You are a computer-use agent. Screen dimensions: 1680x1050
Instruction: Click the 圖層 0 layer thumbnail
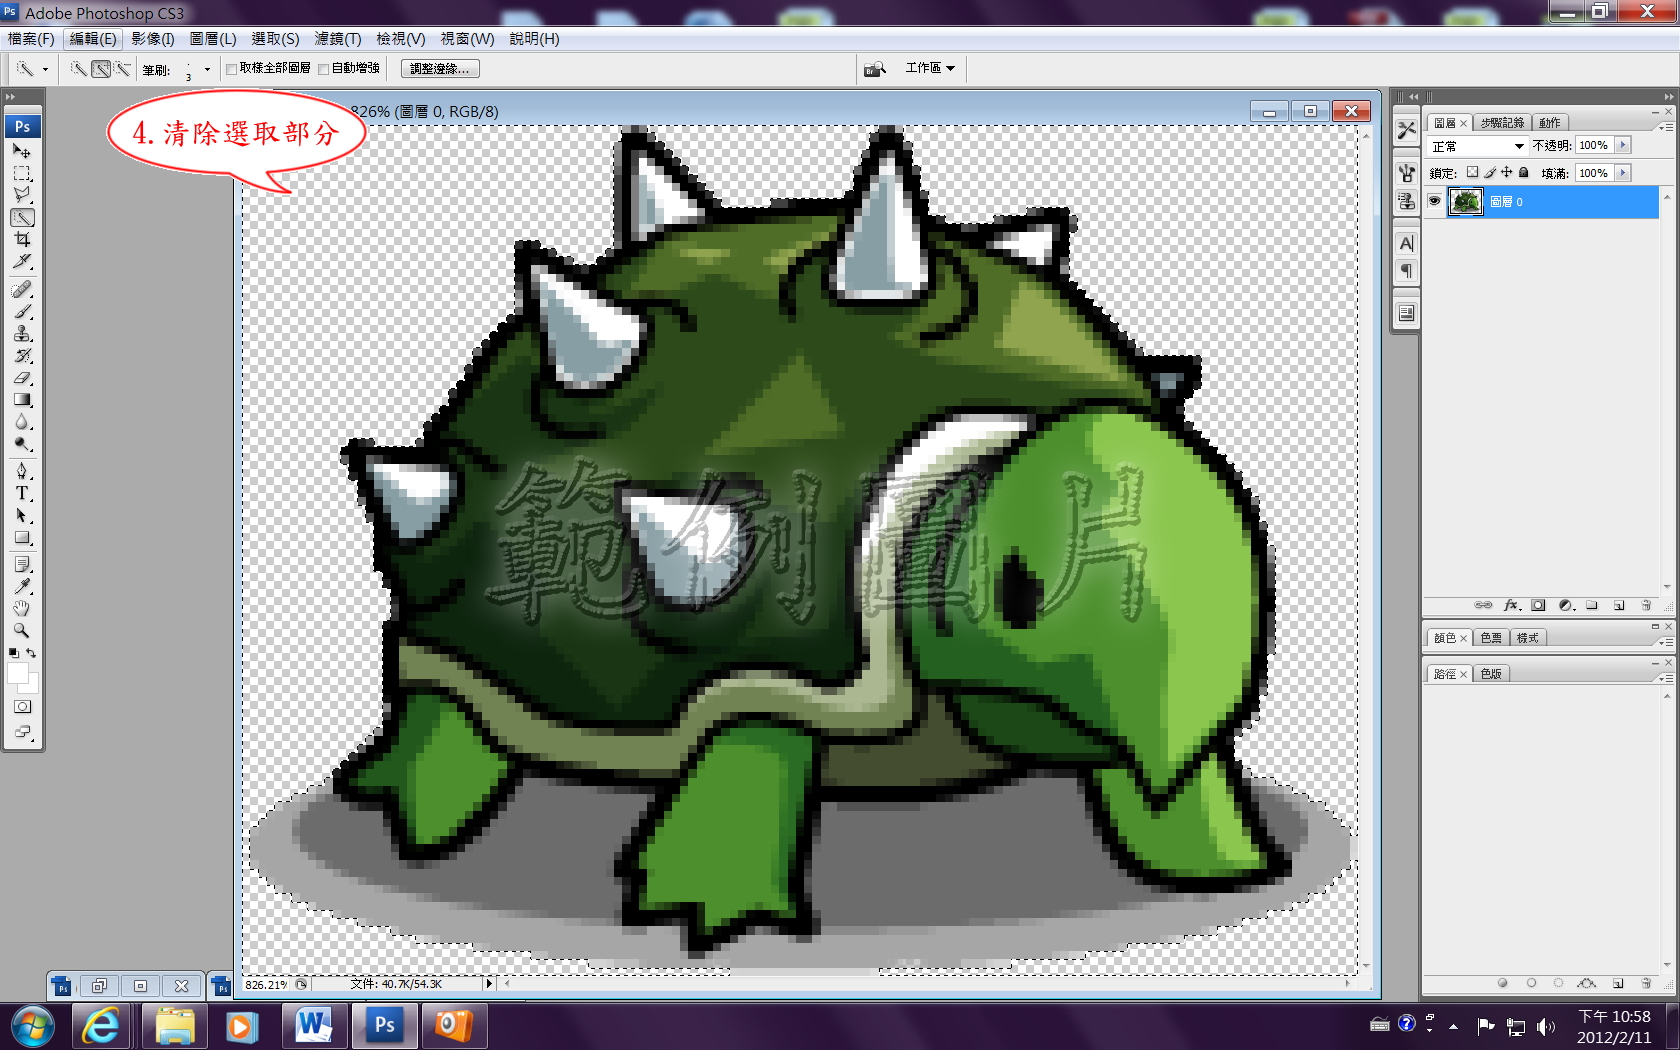pyautogui.click(x=1466, y=201)
